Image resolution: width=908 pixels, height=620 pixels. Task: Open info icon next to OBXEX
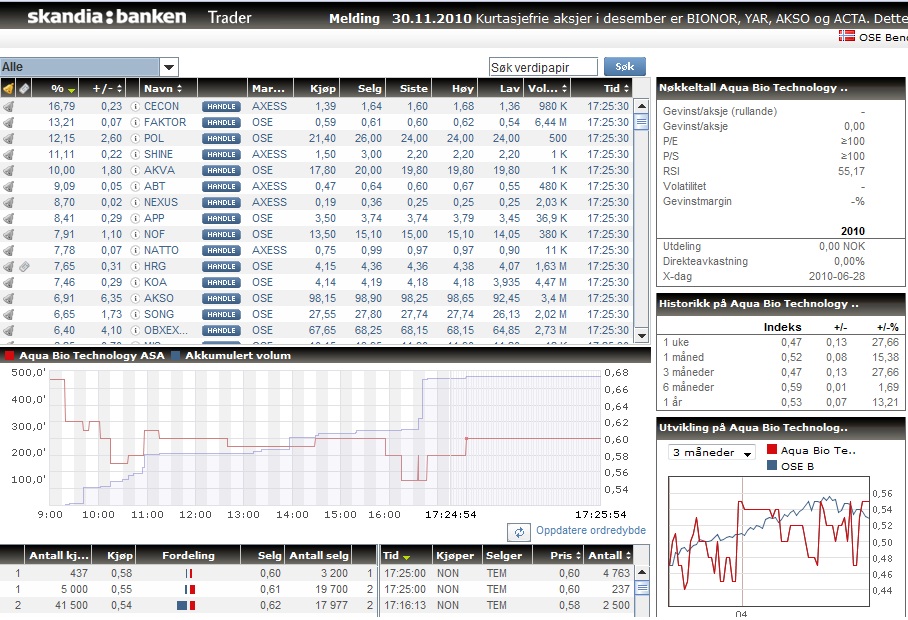tap(135, 331)
